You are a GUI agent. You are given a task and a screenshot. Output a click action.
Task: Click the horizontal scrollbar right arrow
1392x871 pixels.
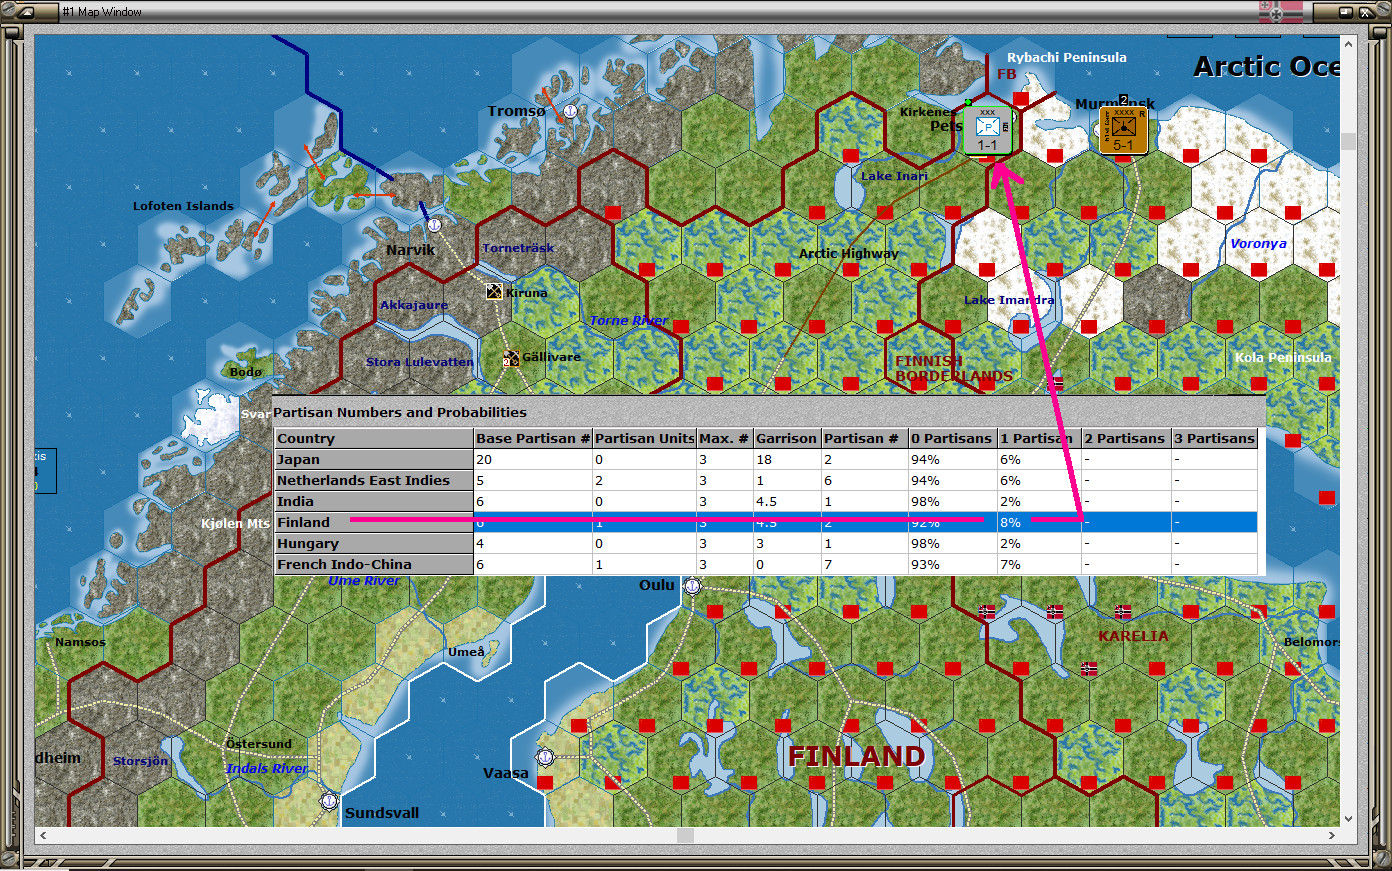click(x=1332, y=835)
